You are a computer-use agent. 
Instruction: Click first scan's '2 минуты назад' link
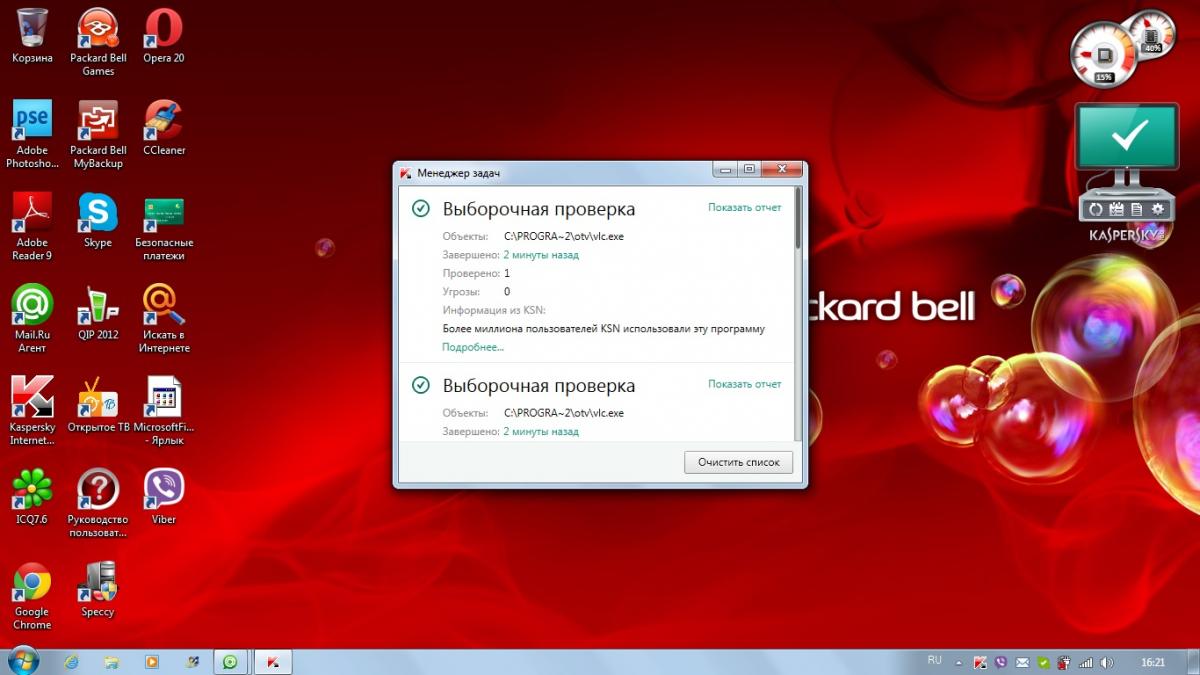tap(541, 255)
